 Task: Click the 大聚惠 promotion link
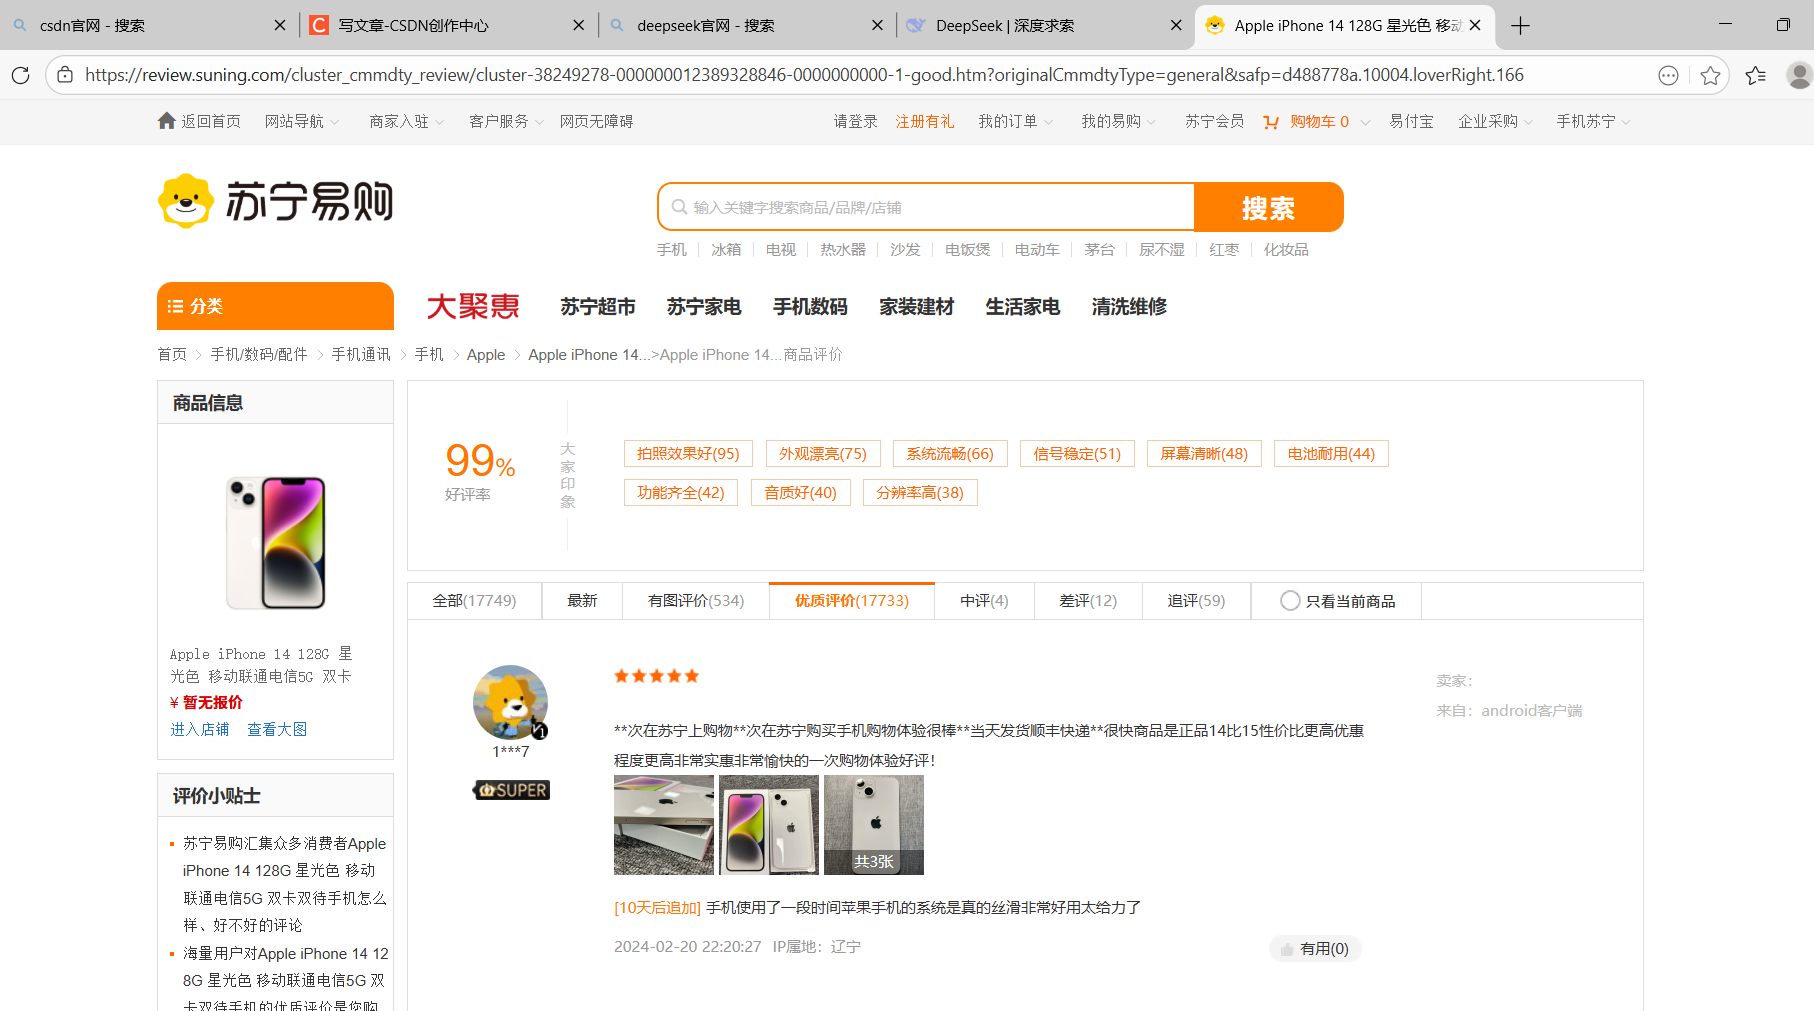(x=473, y=306)
